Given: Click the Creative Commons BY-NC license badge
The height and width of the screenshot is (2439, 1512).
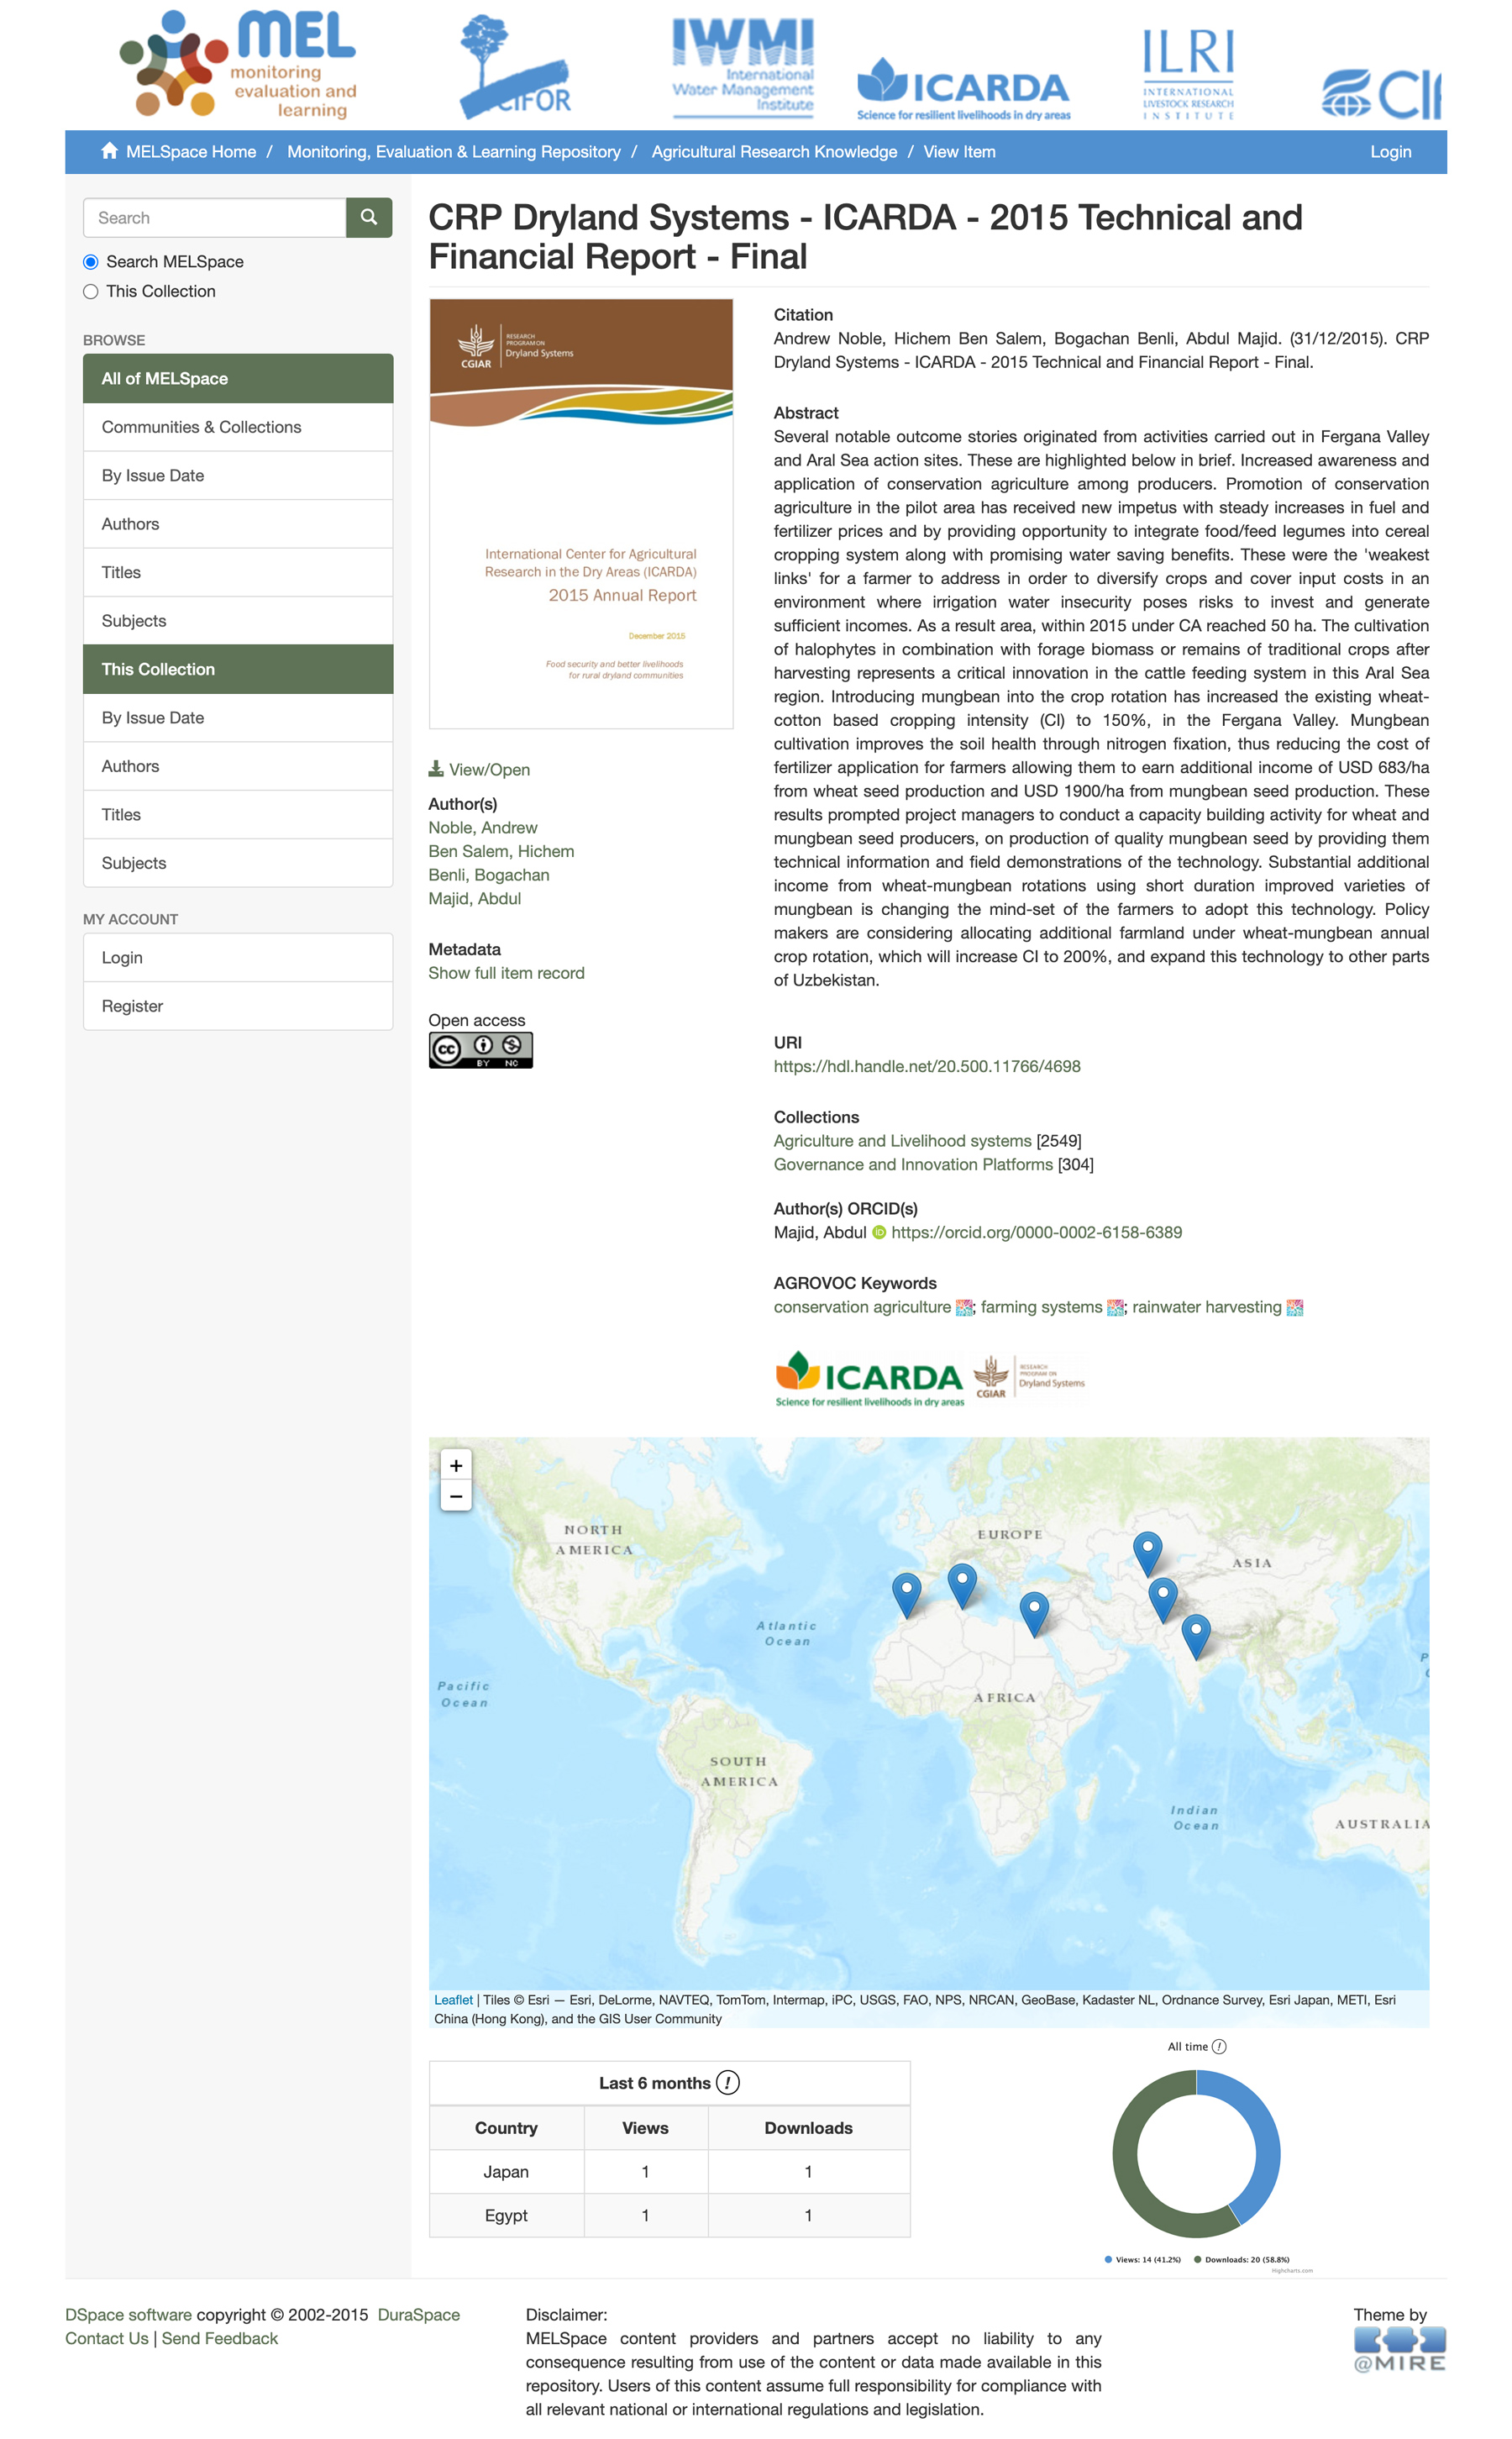Looking at the screenshot, I should tap(481, 1049).
